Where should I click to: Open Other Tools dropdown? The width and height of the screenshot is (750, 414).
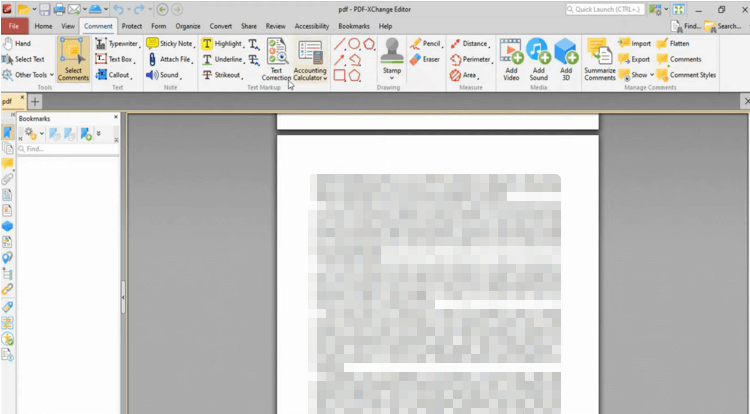[x=28, y=75]
